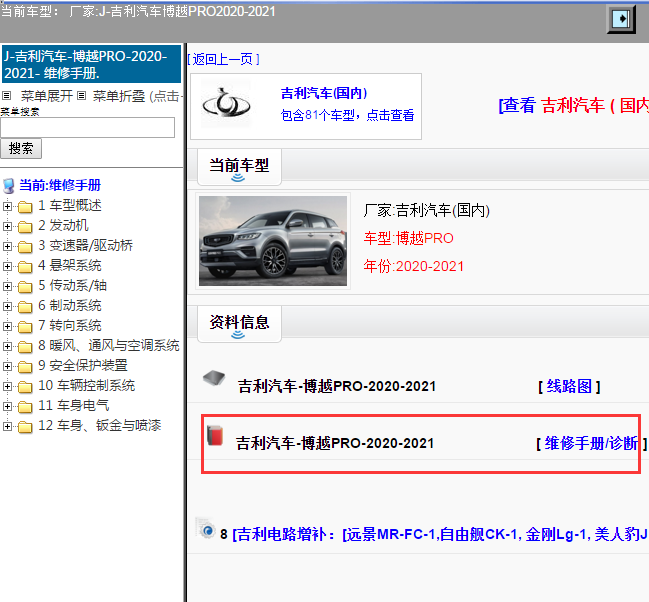Viewport: 649px width, 602px height.
Task: Select 菜单展开 to expand all menus
Action: tap(46, 96)
